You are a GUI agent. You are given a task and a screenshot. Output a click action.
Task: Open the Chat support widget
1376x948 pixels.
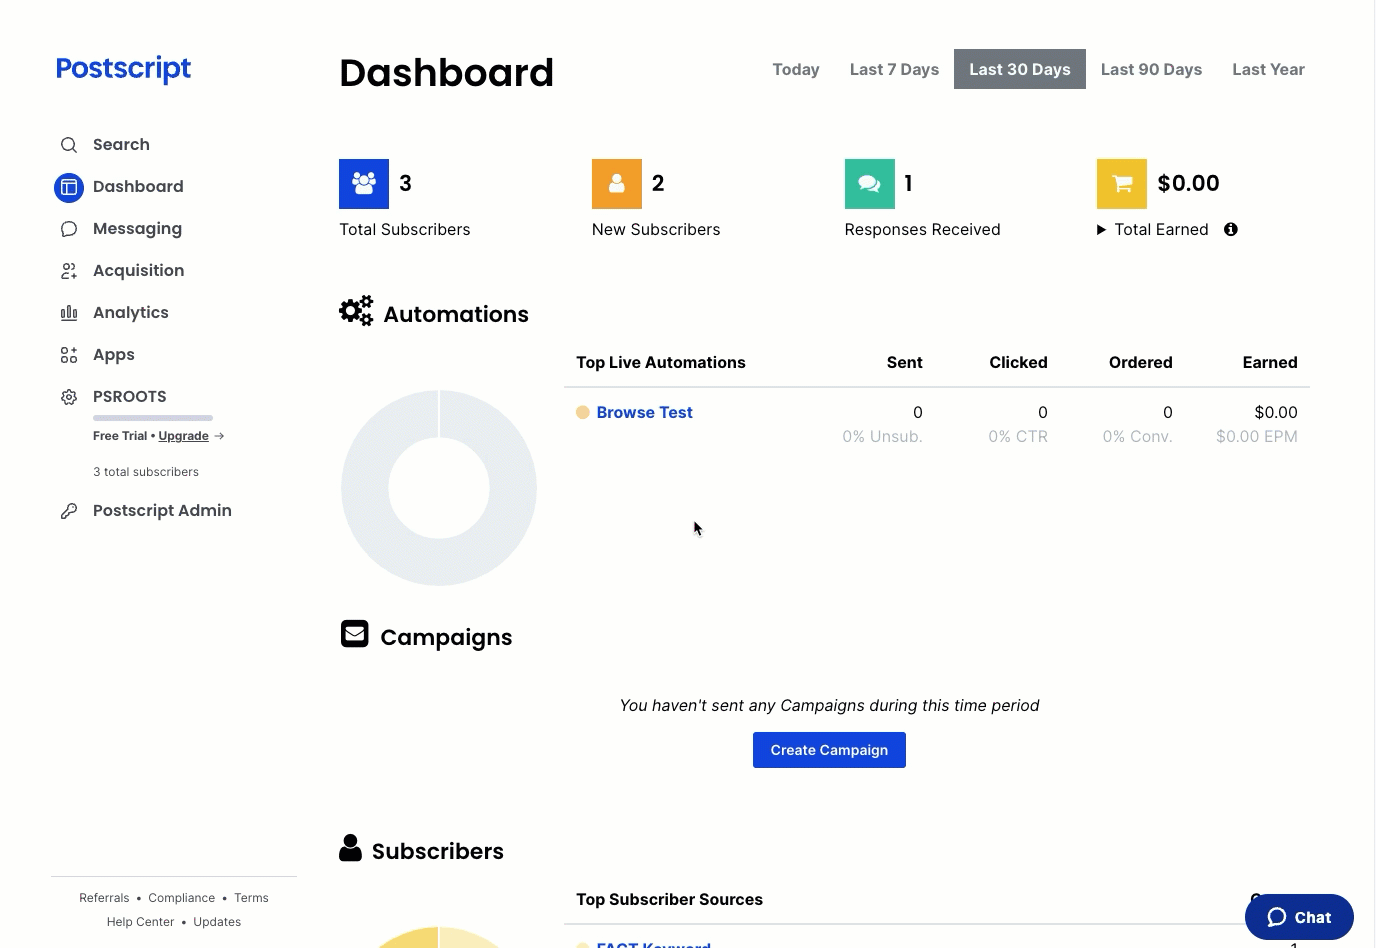pyautogui.click(x=1299, y=917)
